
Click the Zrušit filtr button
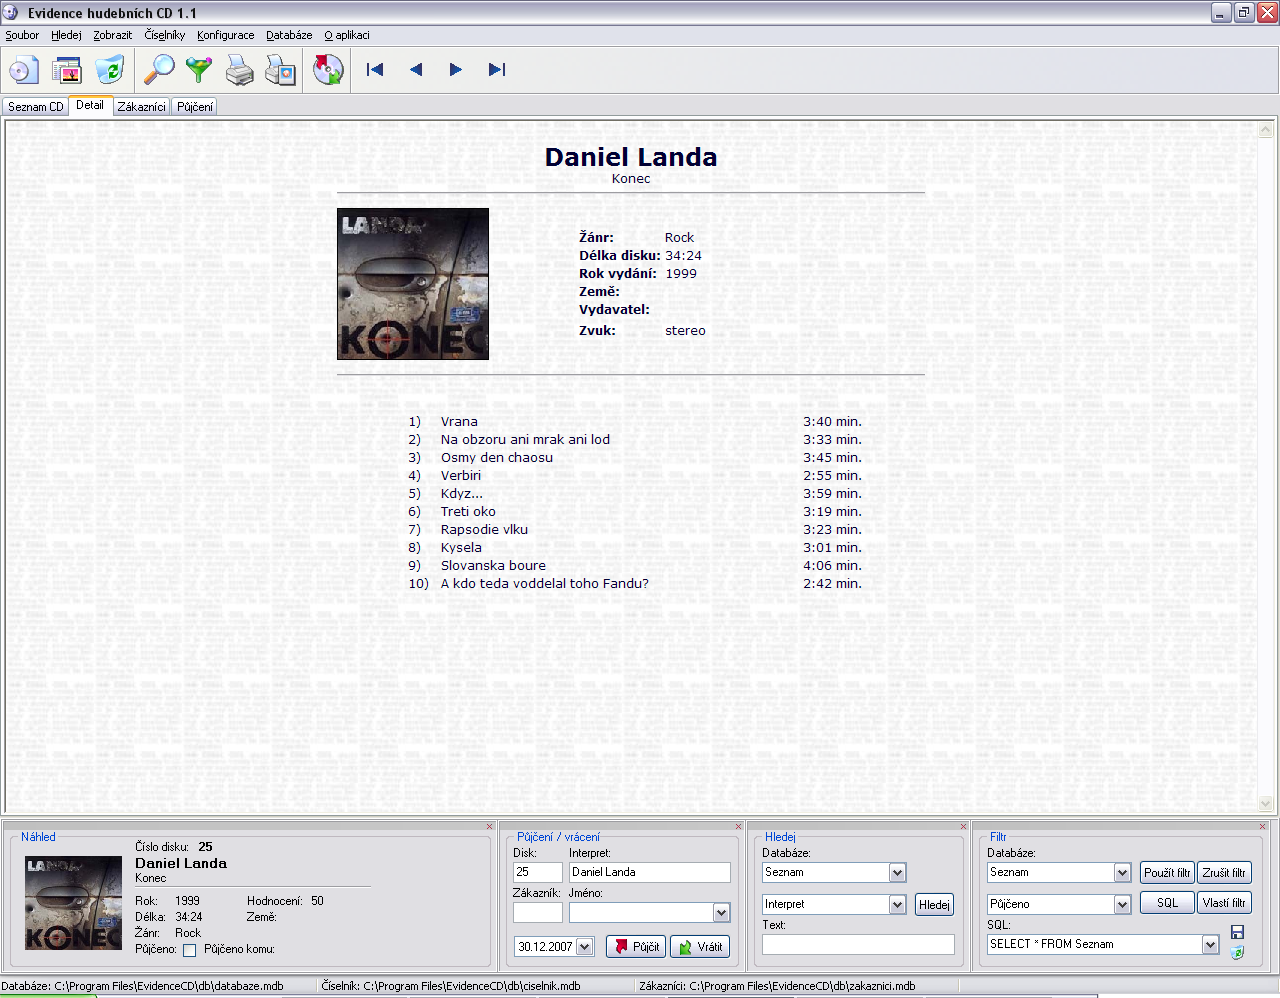point(1224,873)
